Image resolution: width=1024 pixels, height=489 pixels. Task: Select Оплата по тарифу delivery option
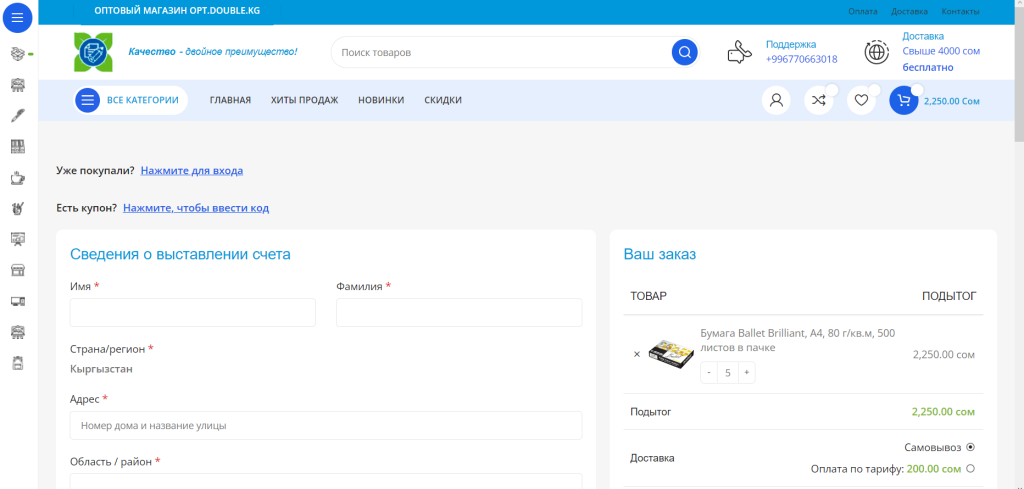tap(970, 468)
